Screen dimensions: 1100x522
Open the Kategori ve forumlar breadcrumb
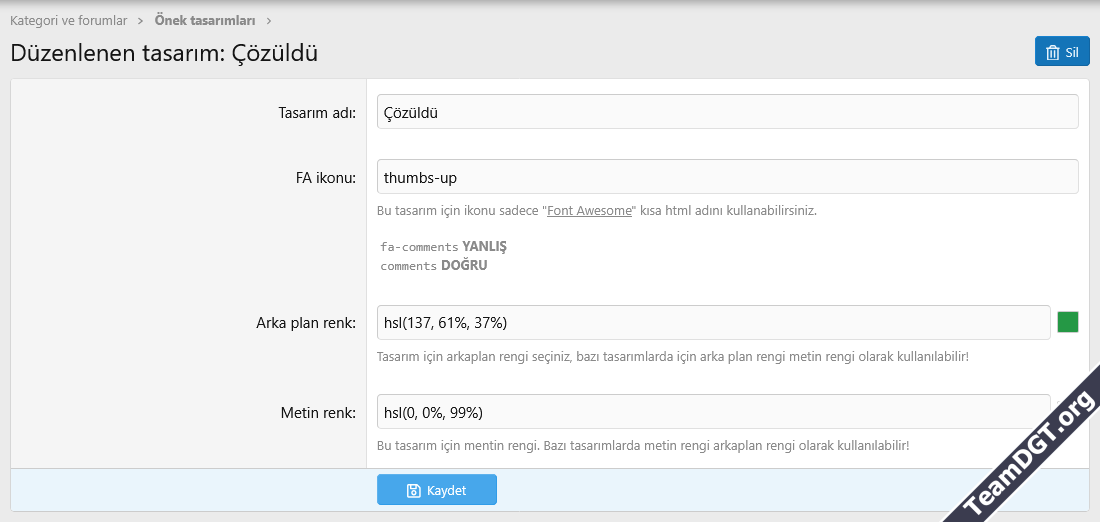click(68, 20)
